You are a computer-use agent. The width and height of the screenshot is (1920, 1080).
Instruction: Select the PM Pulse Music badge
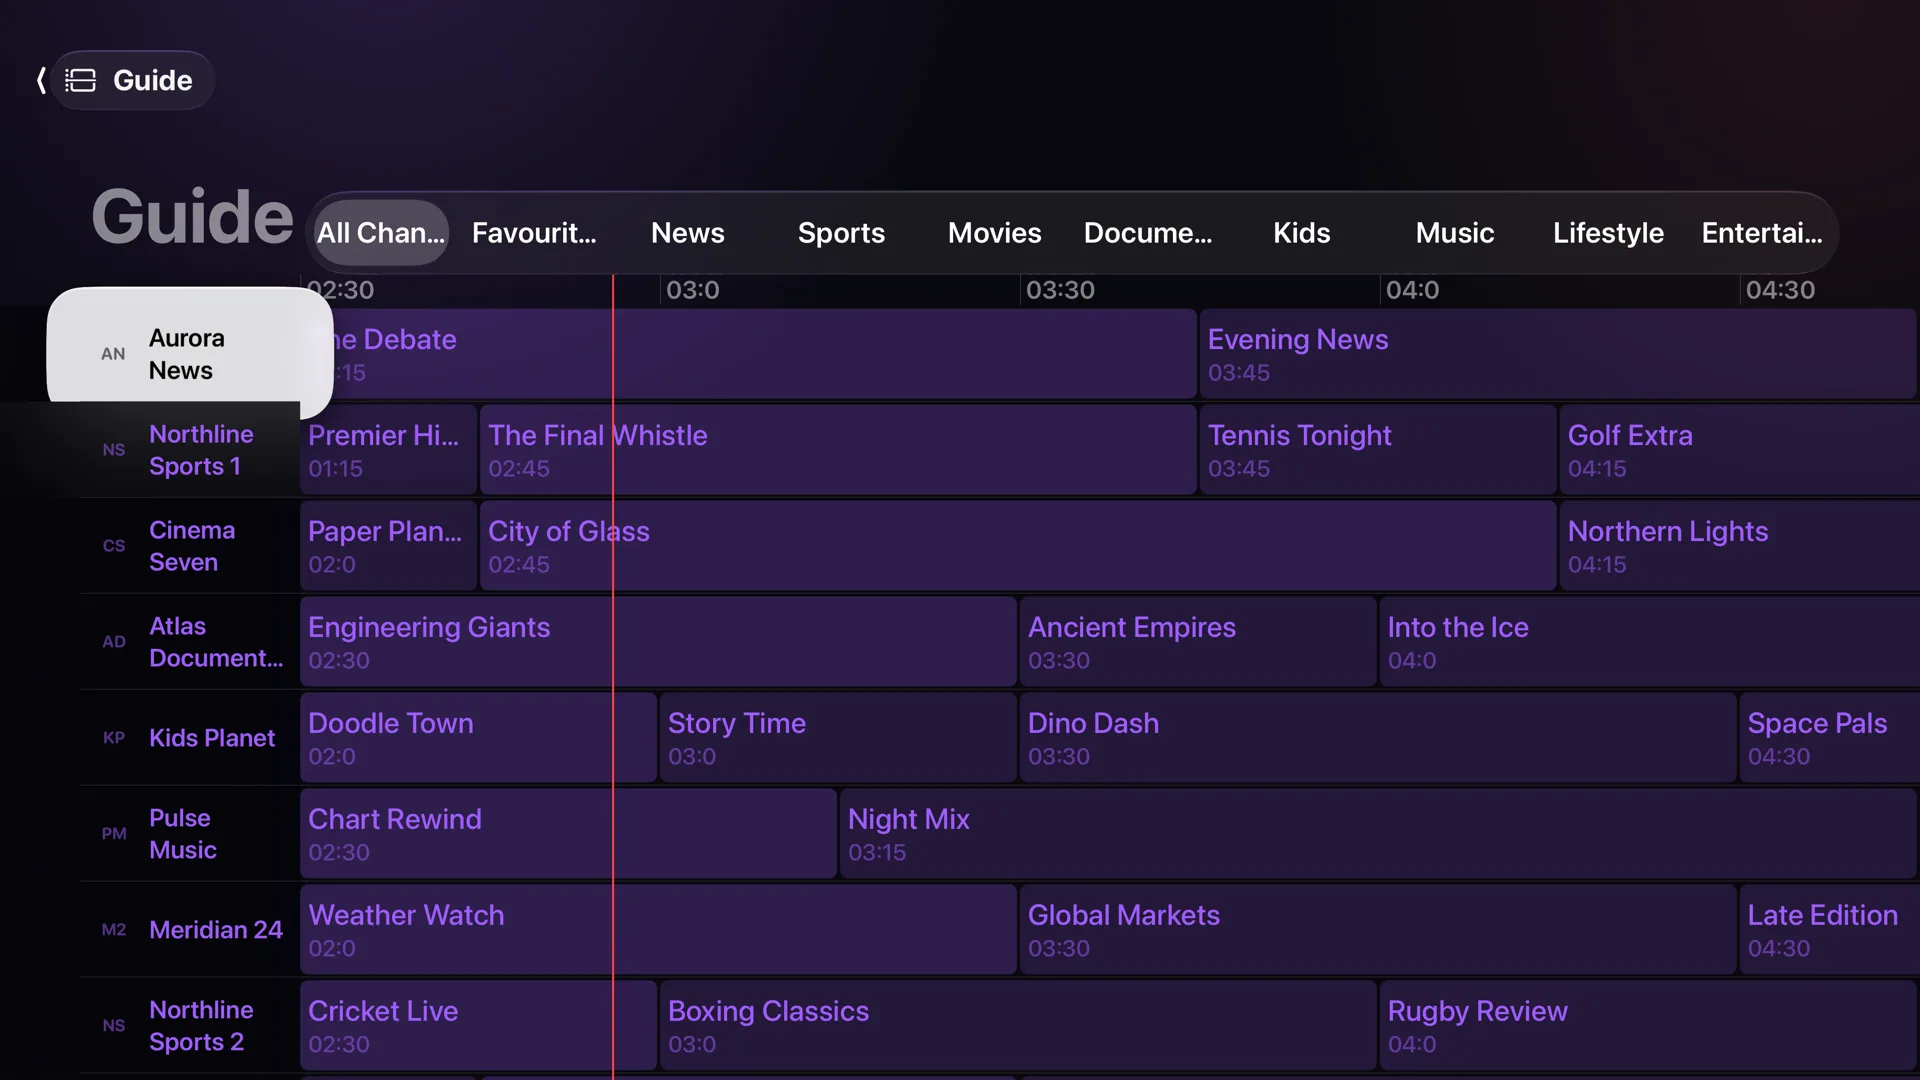click(x=114, y=834)
